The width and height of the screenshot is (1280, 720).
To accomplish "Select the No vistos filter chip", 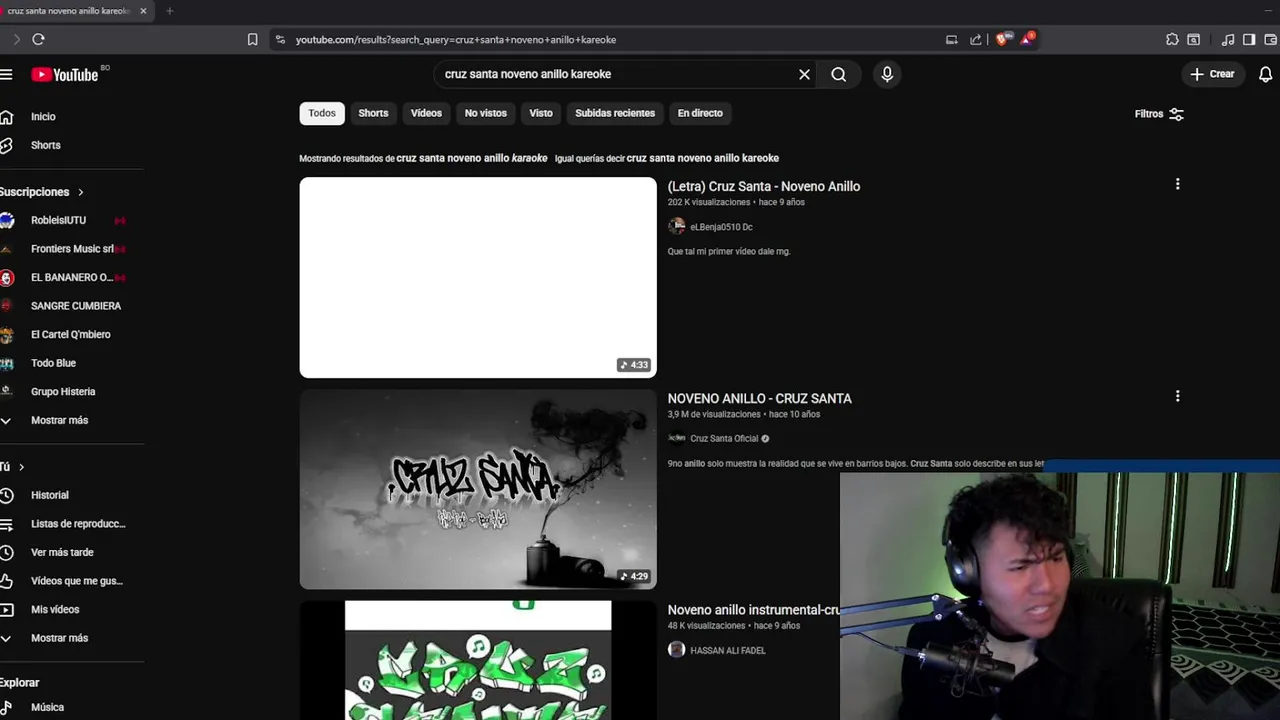I will tap(486, 113).
